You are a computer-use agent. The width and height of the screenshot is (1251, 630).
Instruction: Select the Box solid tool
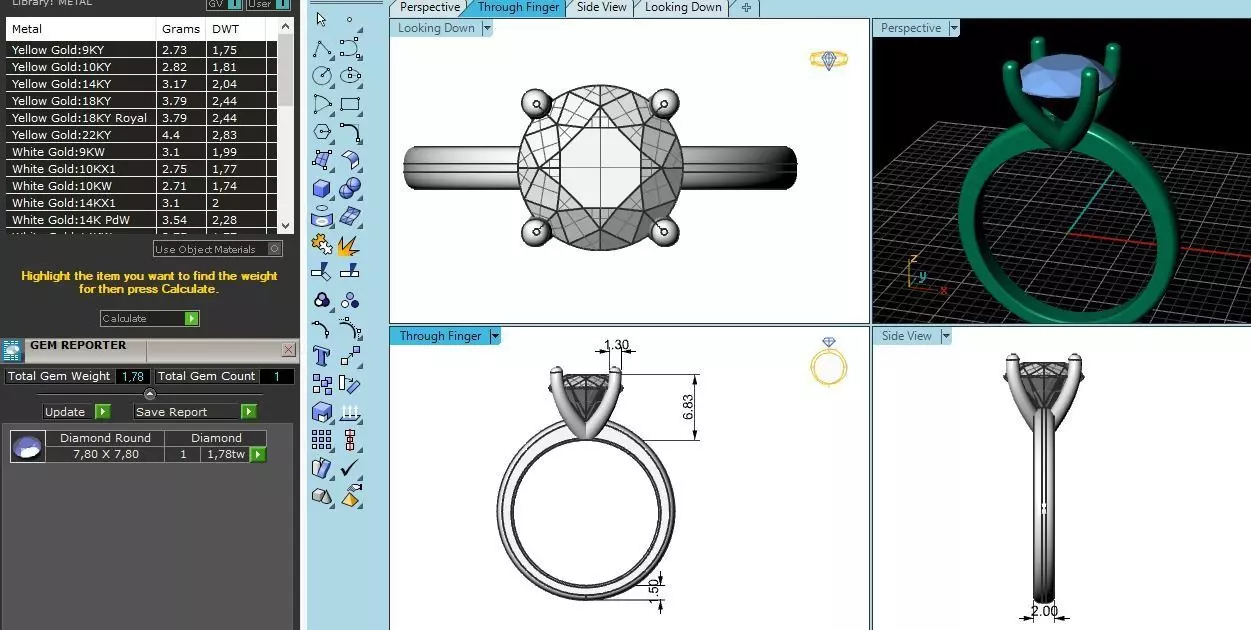(322, 188)
